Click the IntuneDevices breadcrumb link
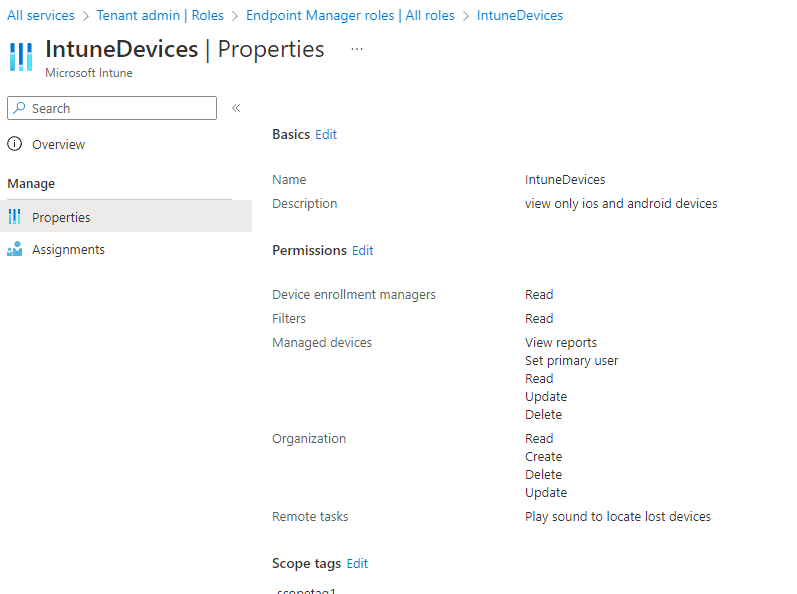This screenshot has height=594, width=797. [x=520, y=16]
